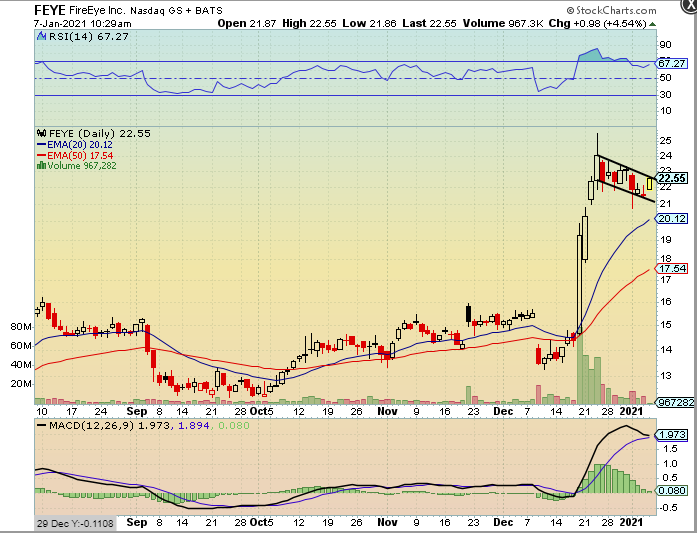Click the red EMA(50) legend line marker
Image resolution: width=697 pixels, height=533 pixels.
click(x=42, y=156)
